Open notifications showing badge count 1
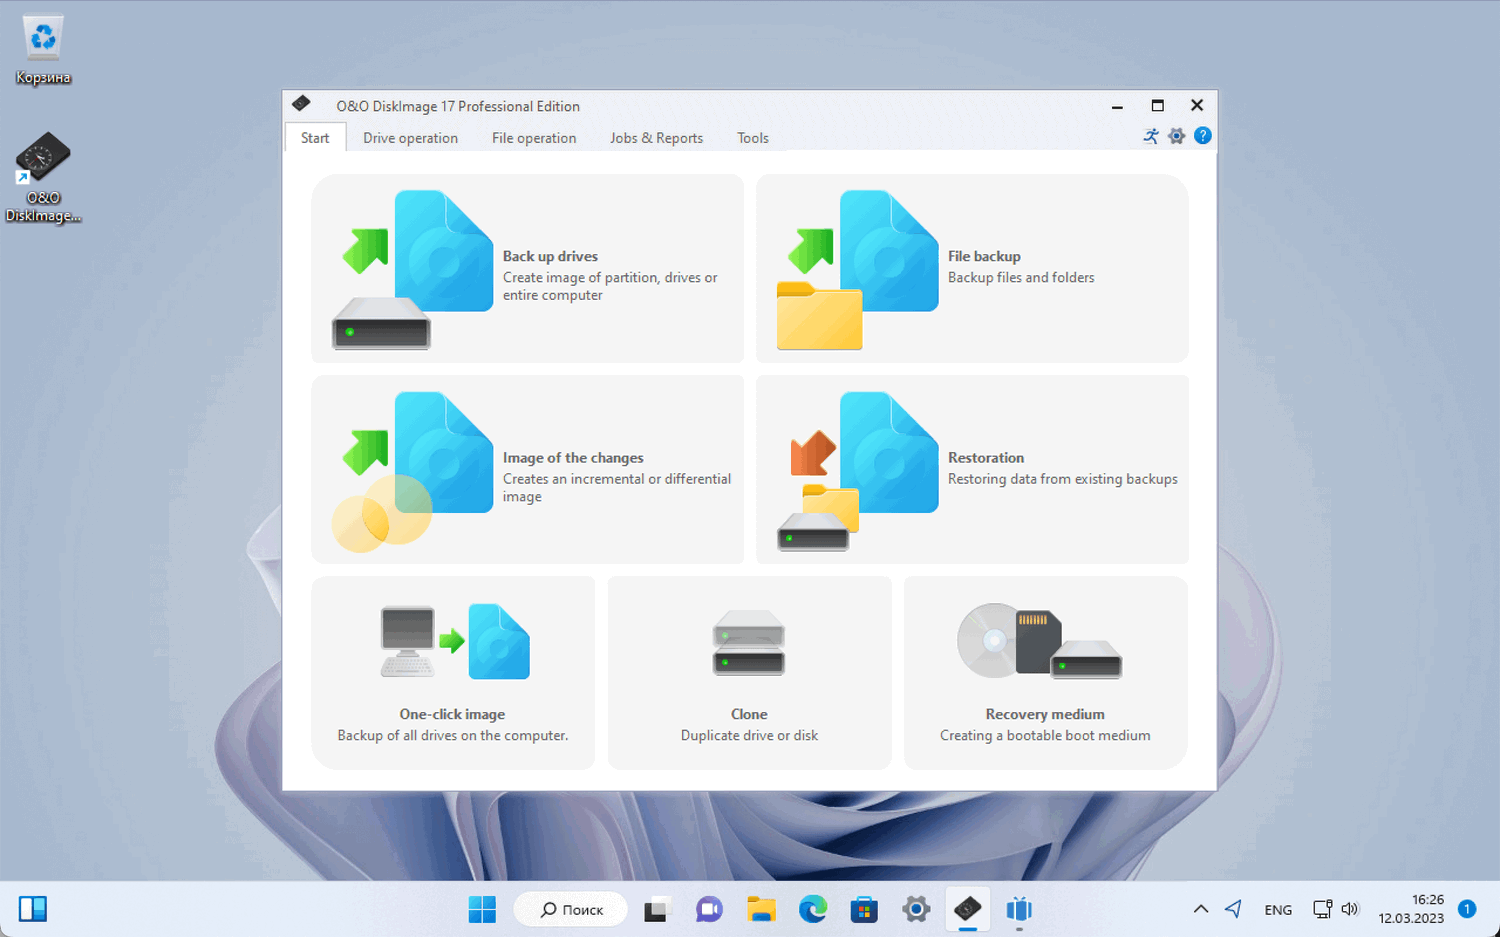The width and height of the screenshot is (1500, 937). 1468,909
